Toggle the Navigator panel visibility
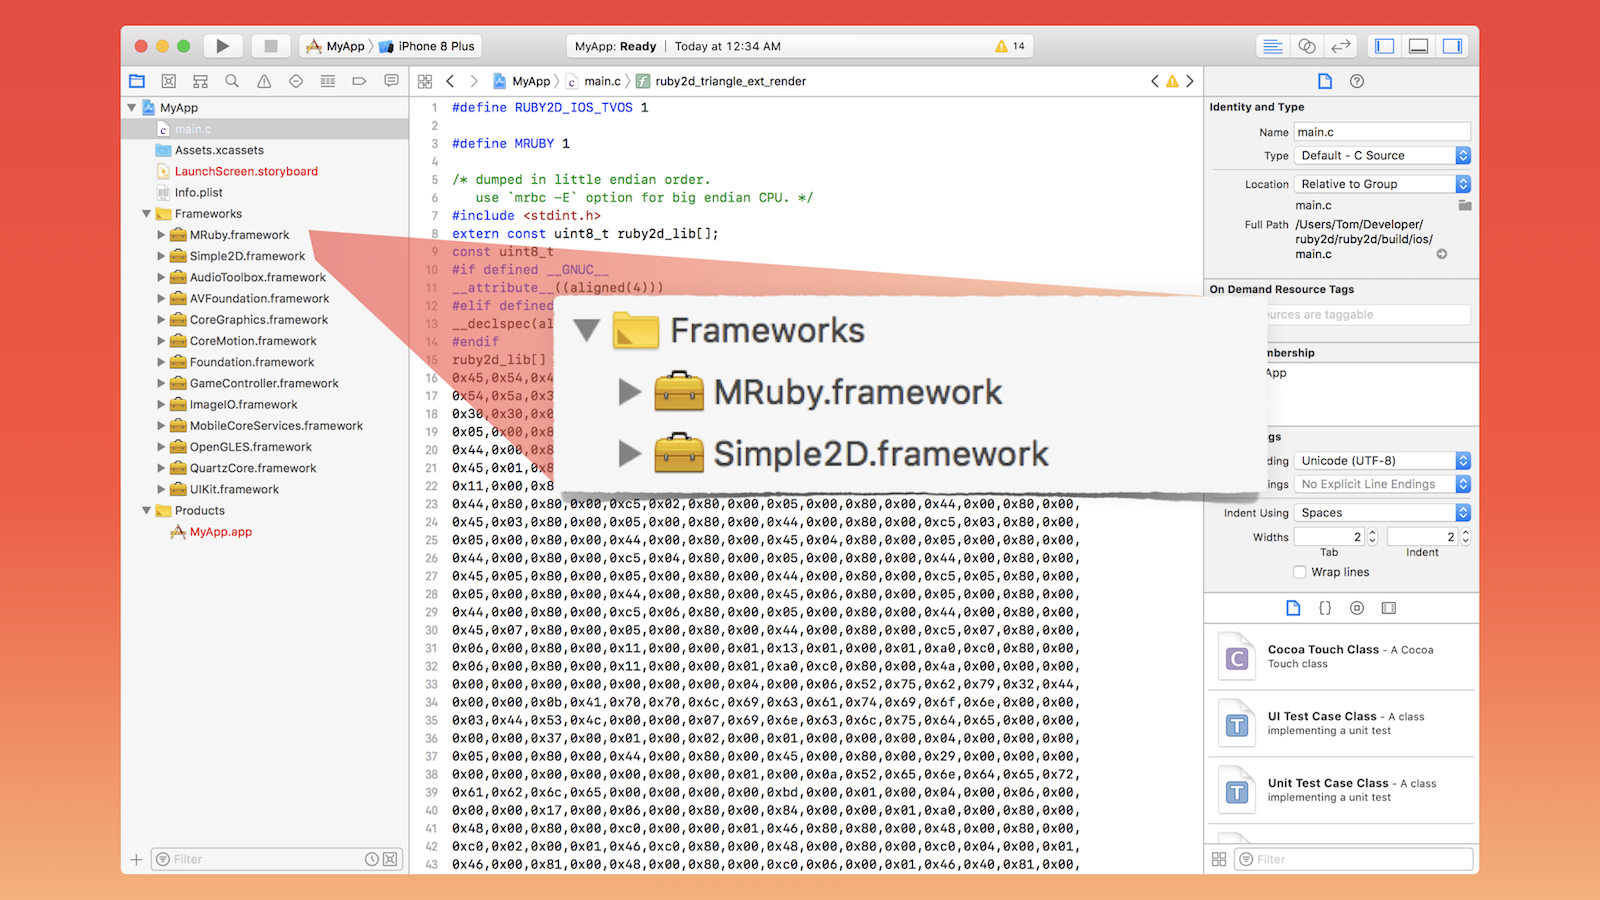The image size is (1600, 900). pyautogui.click(x=1385, y=46)
